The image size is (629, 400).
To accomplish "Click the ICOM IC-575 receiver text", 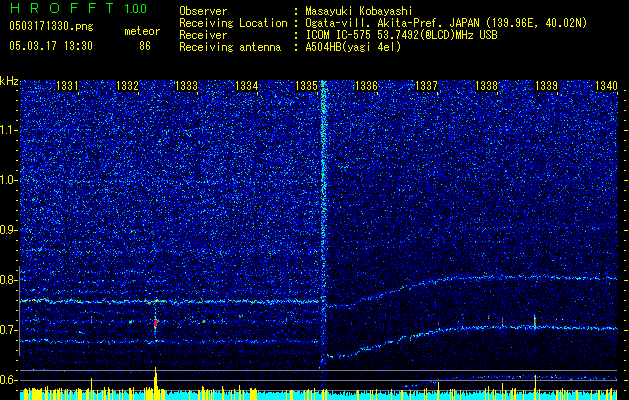I will 401,35.
